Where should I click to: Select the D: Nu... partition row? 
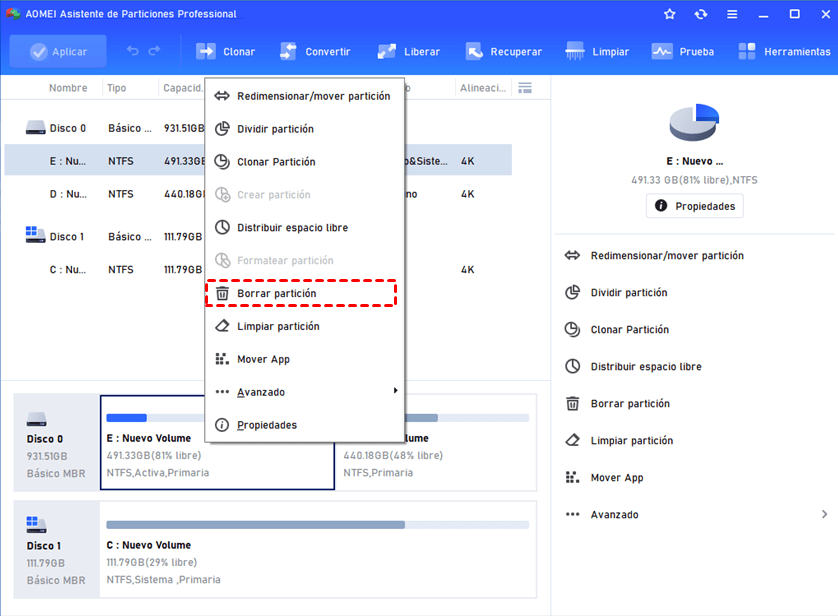(x=258, y=194)
